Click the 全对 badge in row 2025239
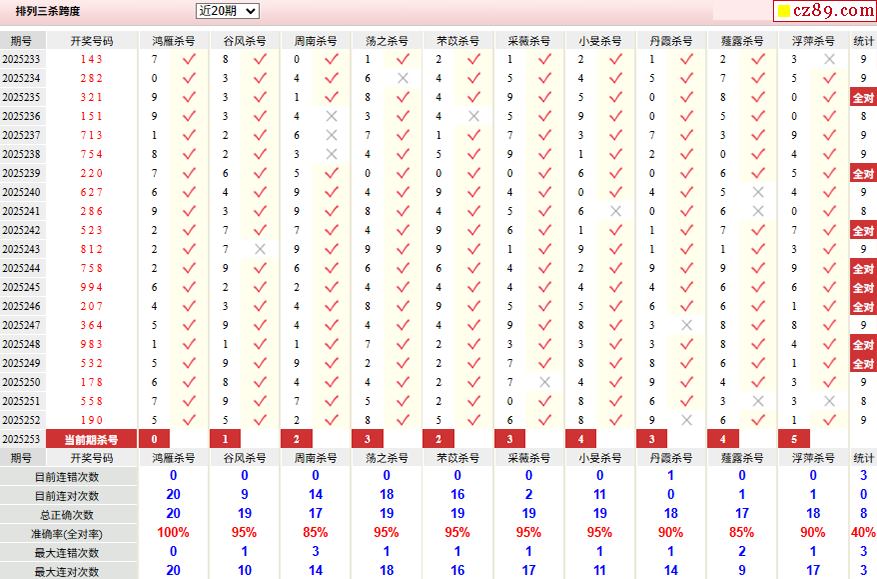 click(863, 173)
